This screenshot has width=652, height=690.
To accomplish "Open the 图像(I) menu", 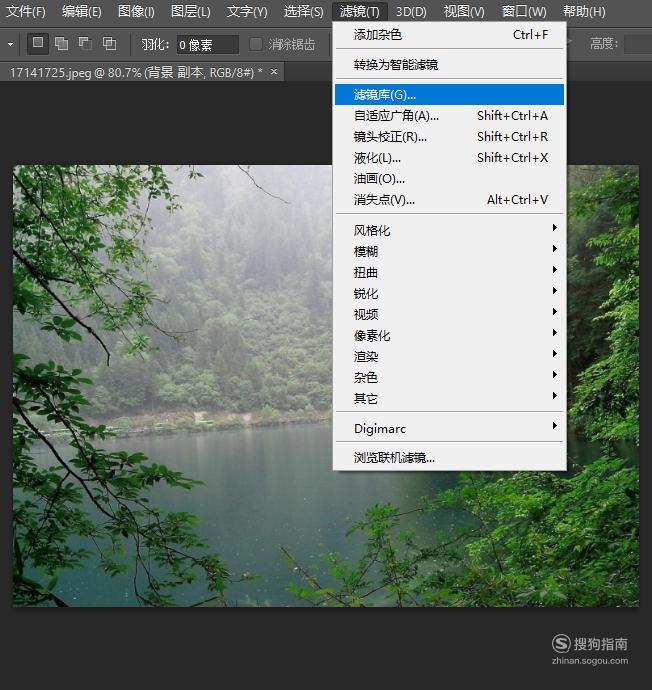I will [x=136, y=11].
